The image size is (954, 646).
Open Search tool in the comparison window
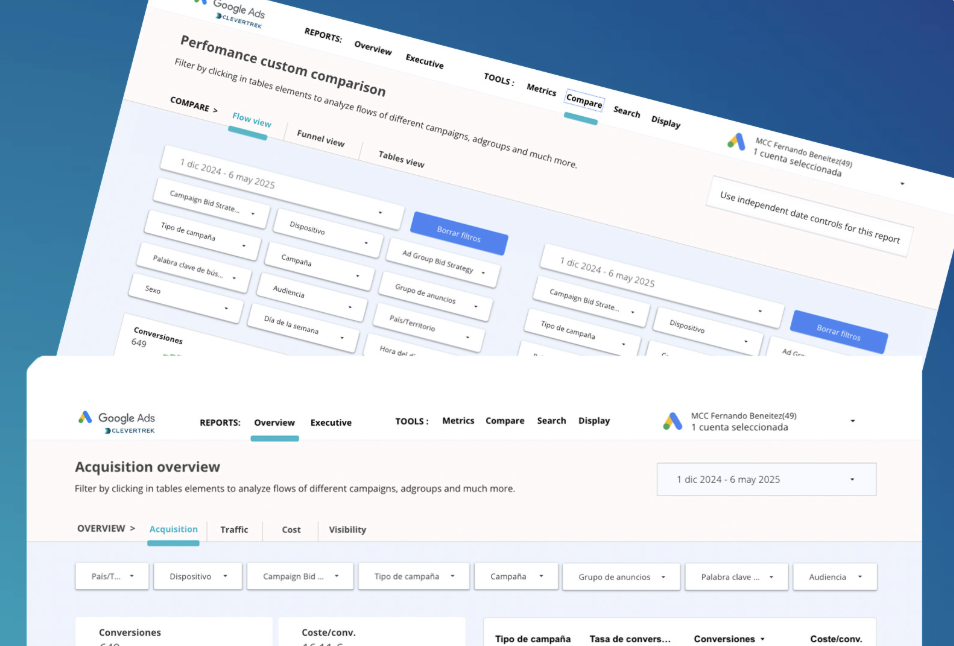click(627, 112)
